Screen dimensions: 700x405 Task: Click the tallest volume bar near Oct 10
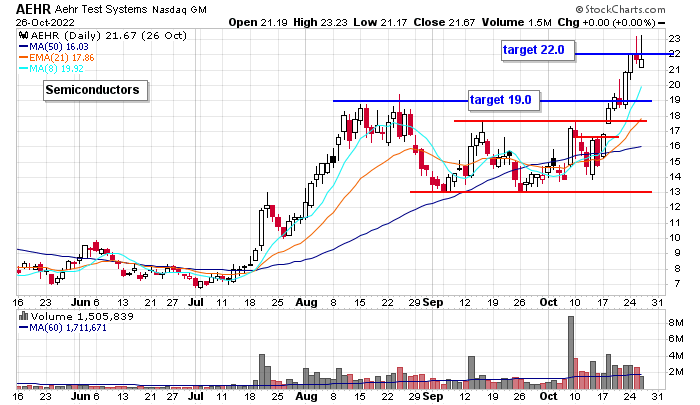(x=571, y=353)
